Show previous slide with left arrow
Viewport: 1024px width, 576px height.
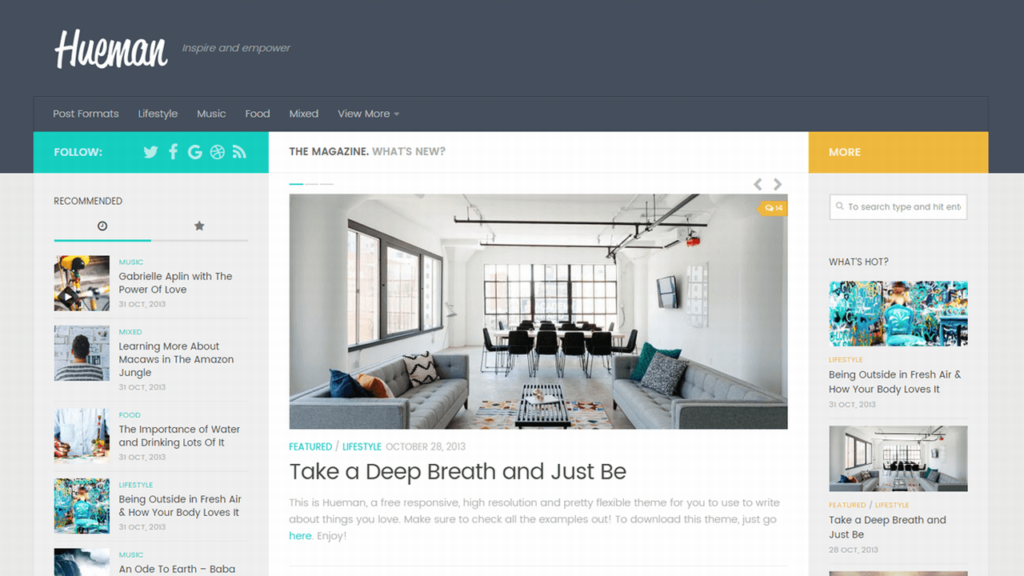click(758, 184)
